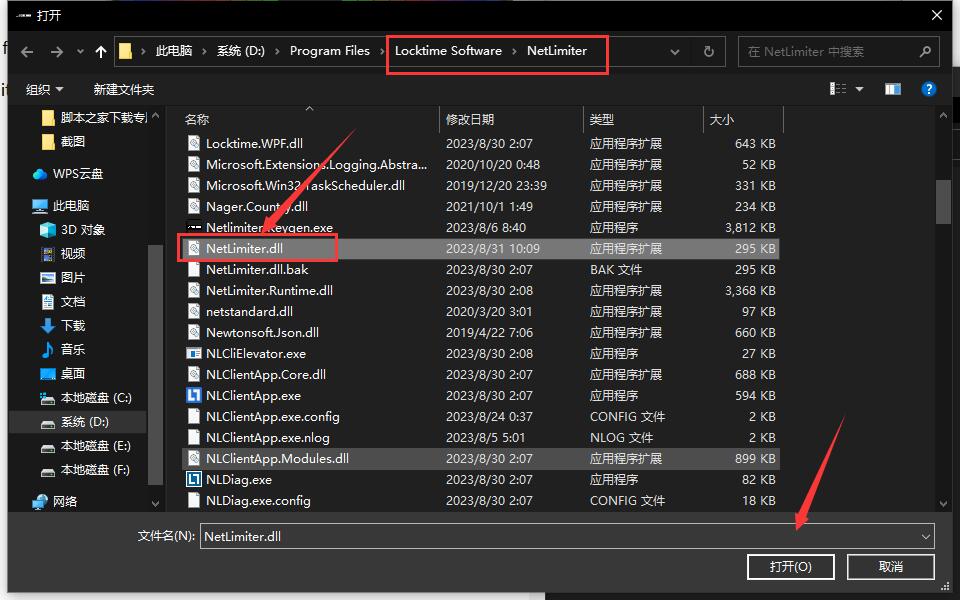
Task: Go back with the left arrow button
Action: click(x=27, y=52)
